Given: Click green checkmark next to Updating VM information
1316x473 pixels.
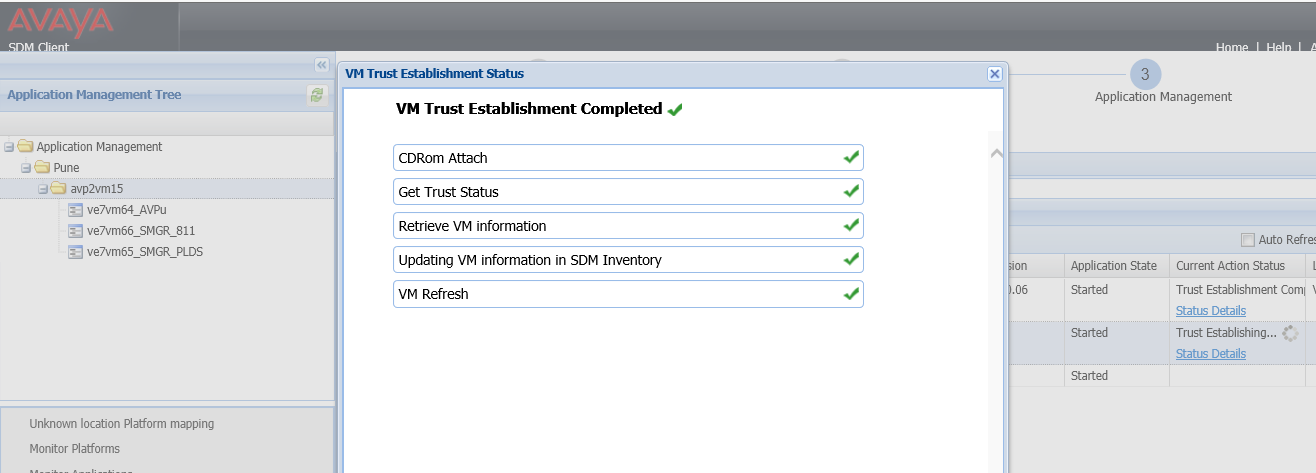Looking at the screenshot, I should [852, 259].
